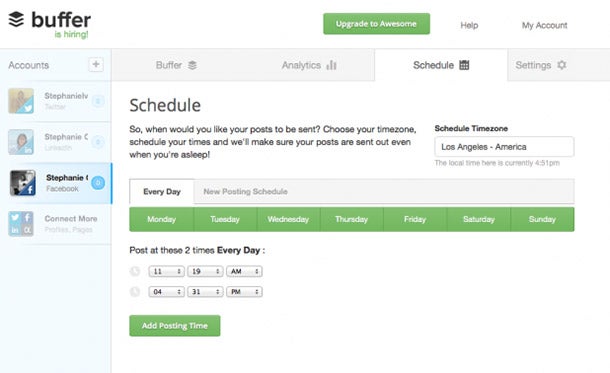This screenshot has width=610, height=373.
Task: Click the Buffer tab's stack icon
Action: [192, 65]
